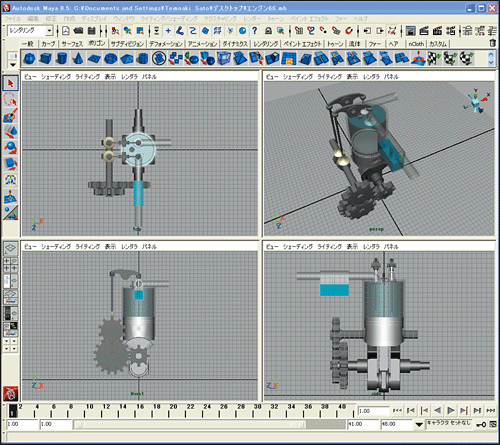Open the ウィンドウ menu in menu bar

[123, 19]
